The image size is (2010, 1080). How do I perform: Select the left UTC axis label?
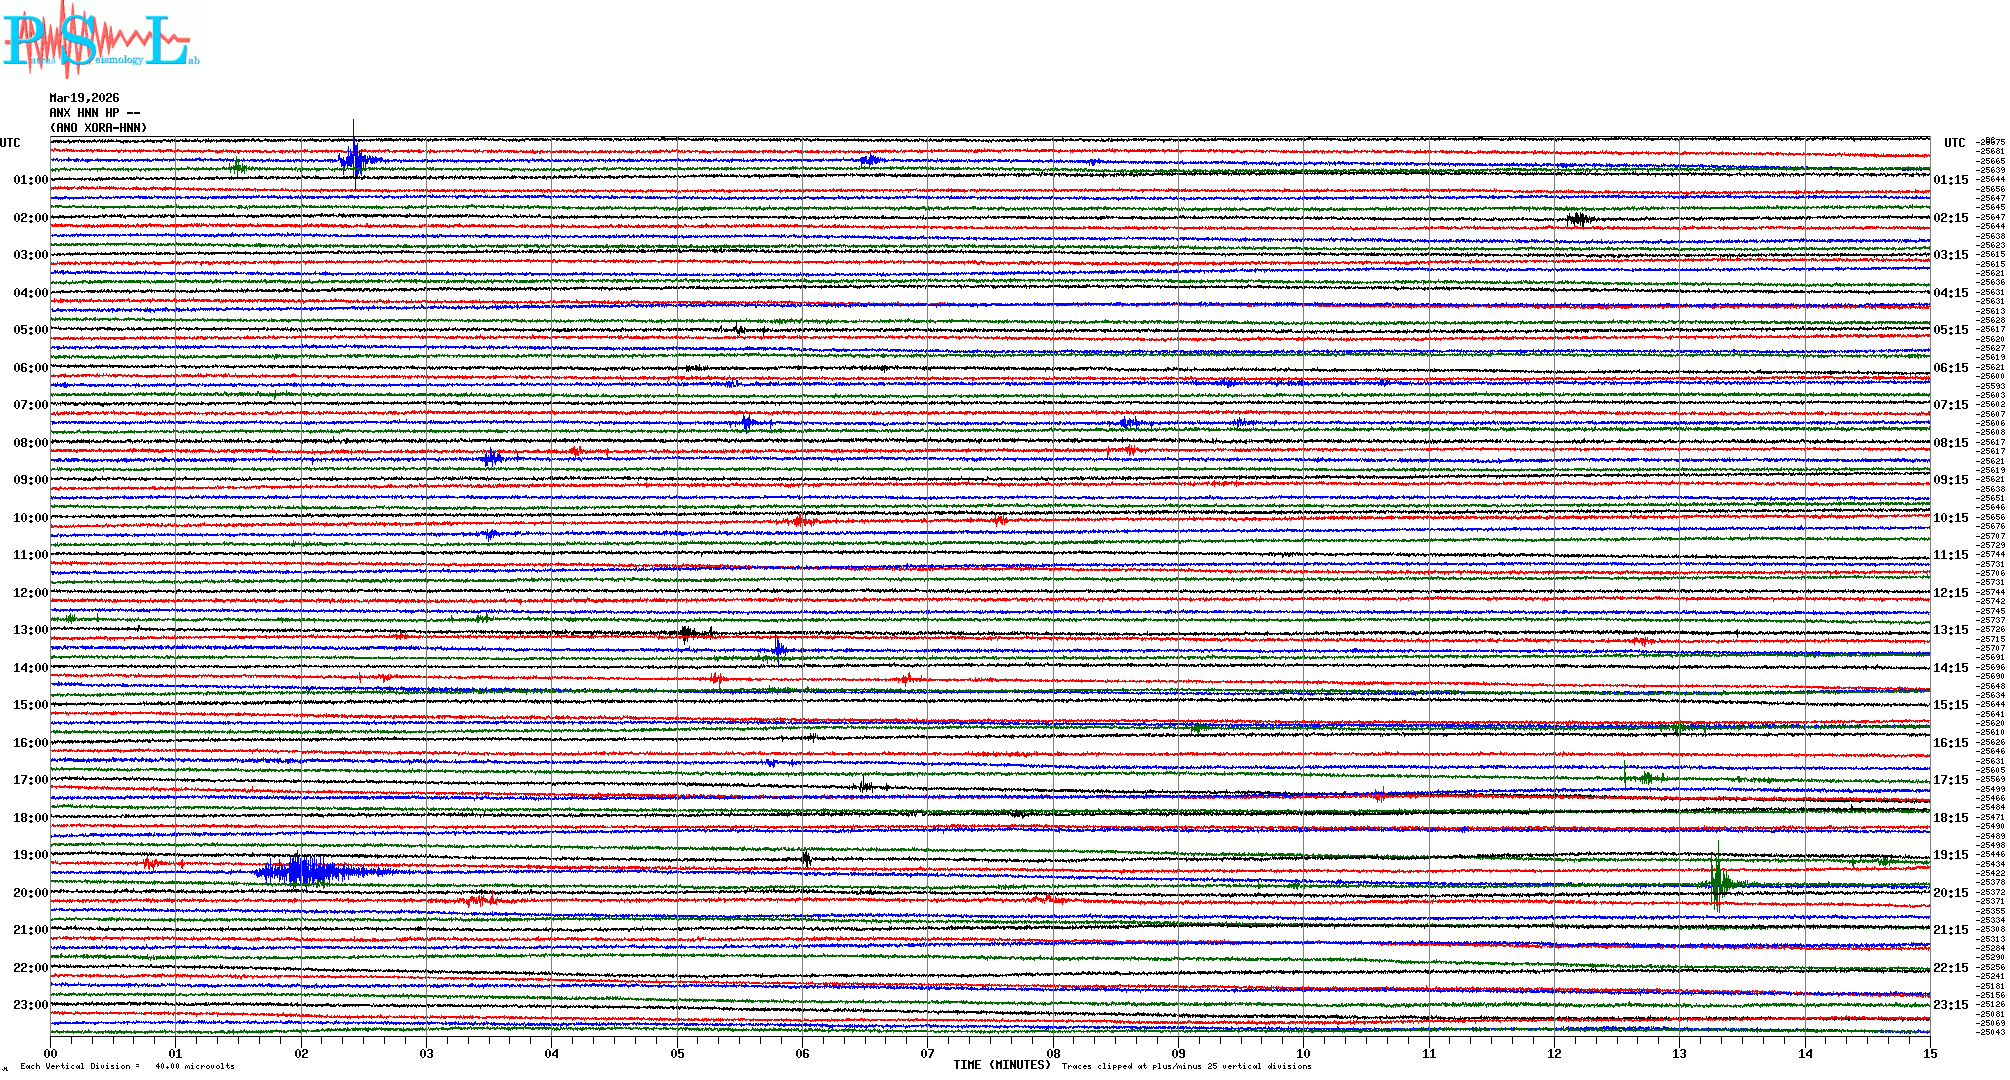click(x=10, y=143)
